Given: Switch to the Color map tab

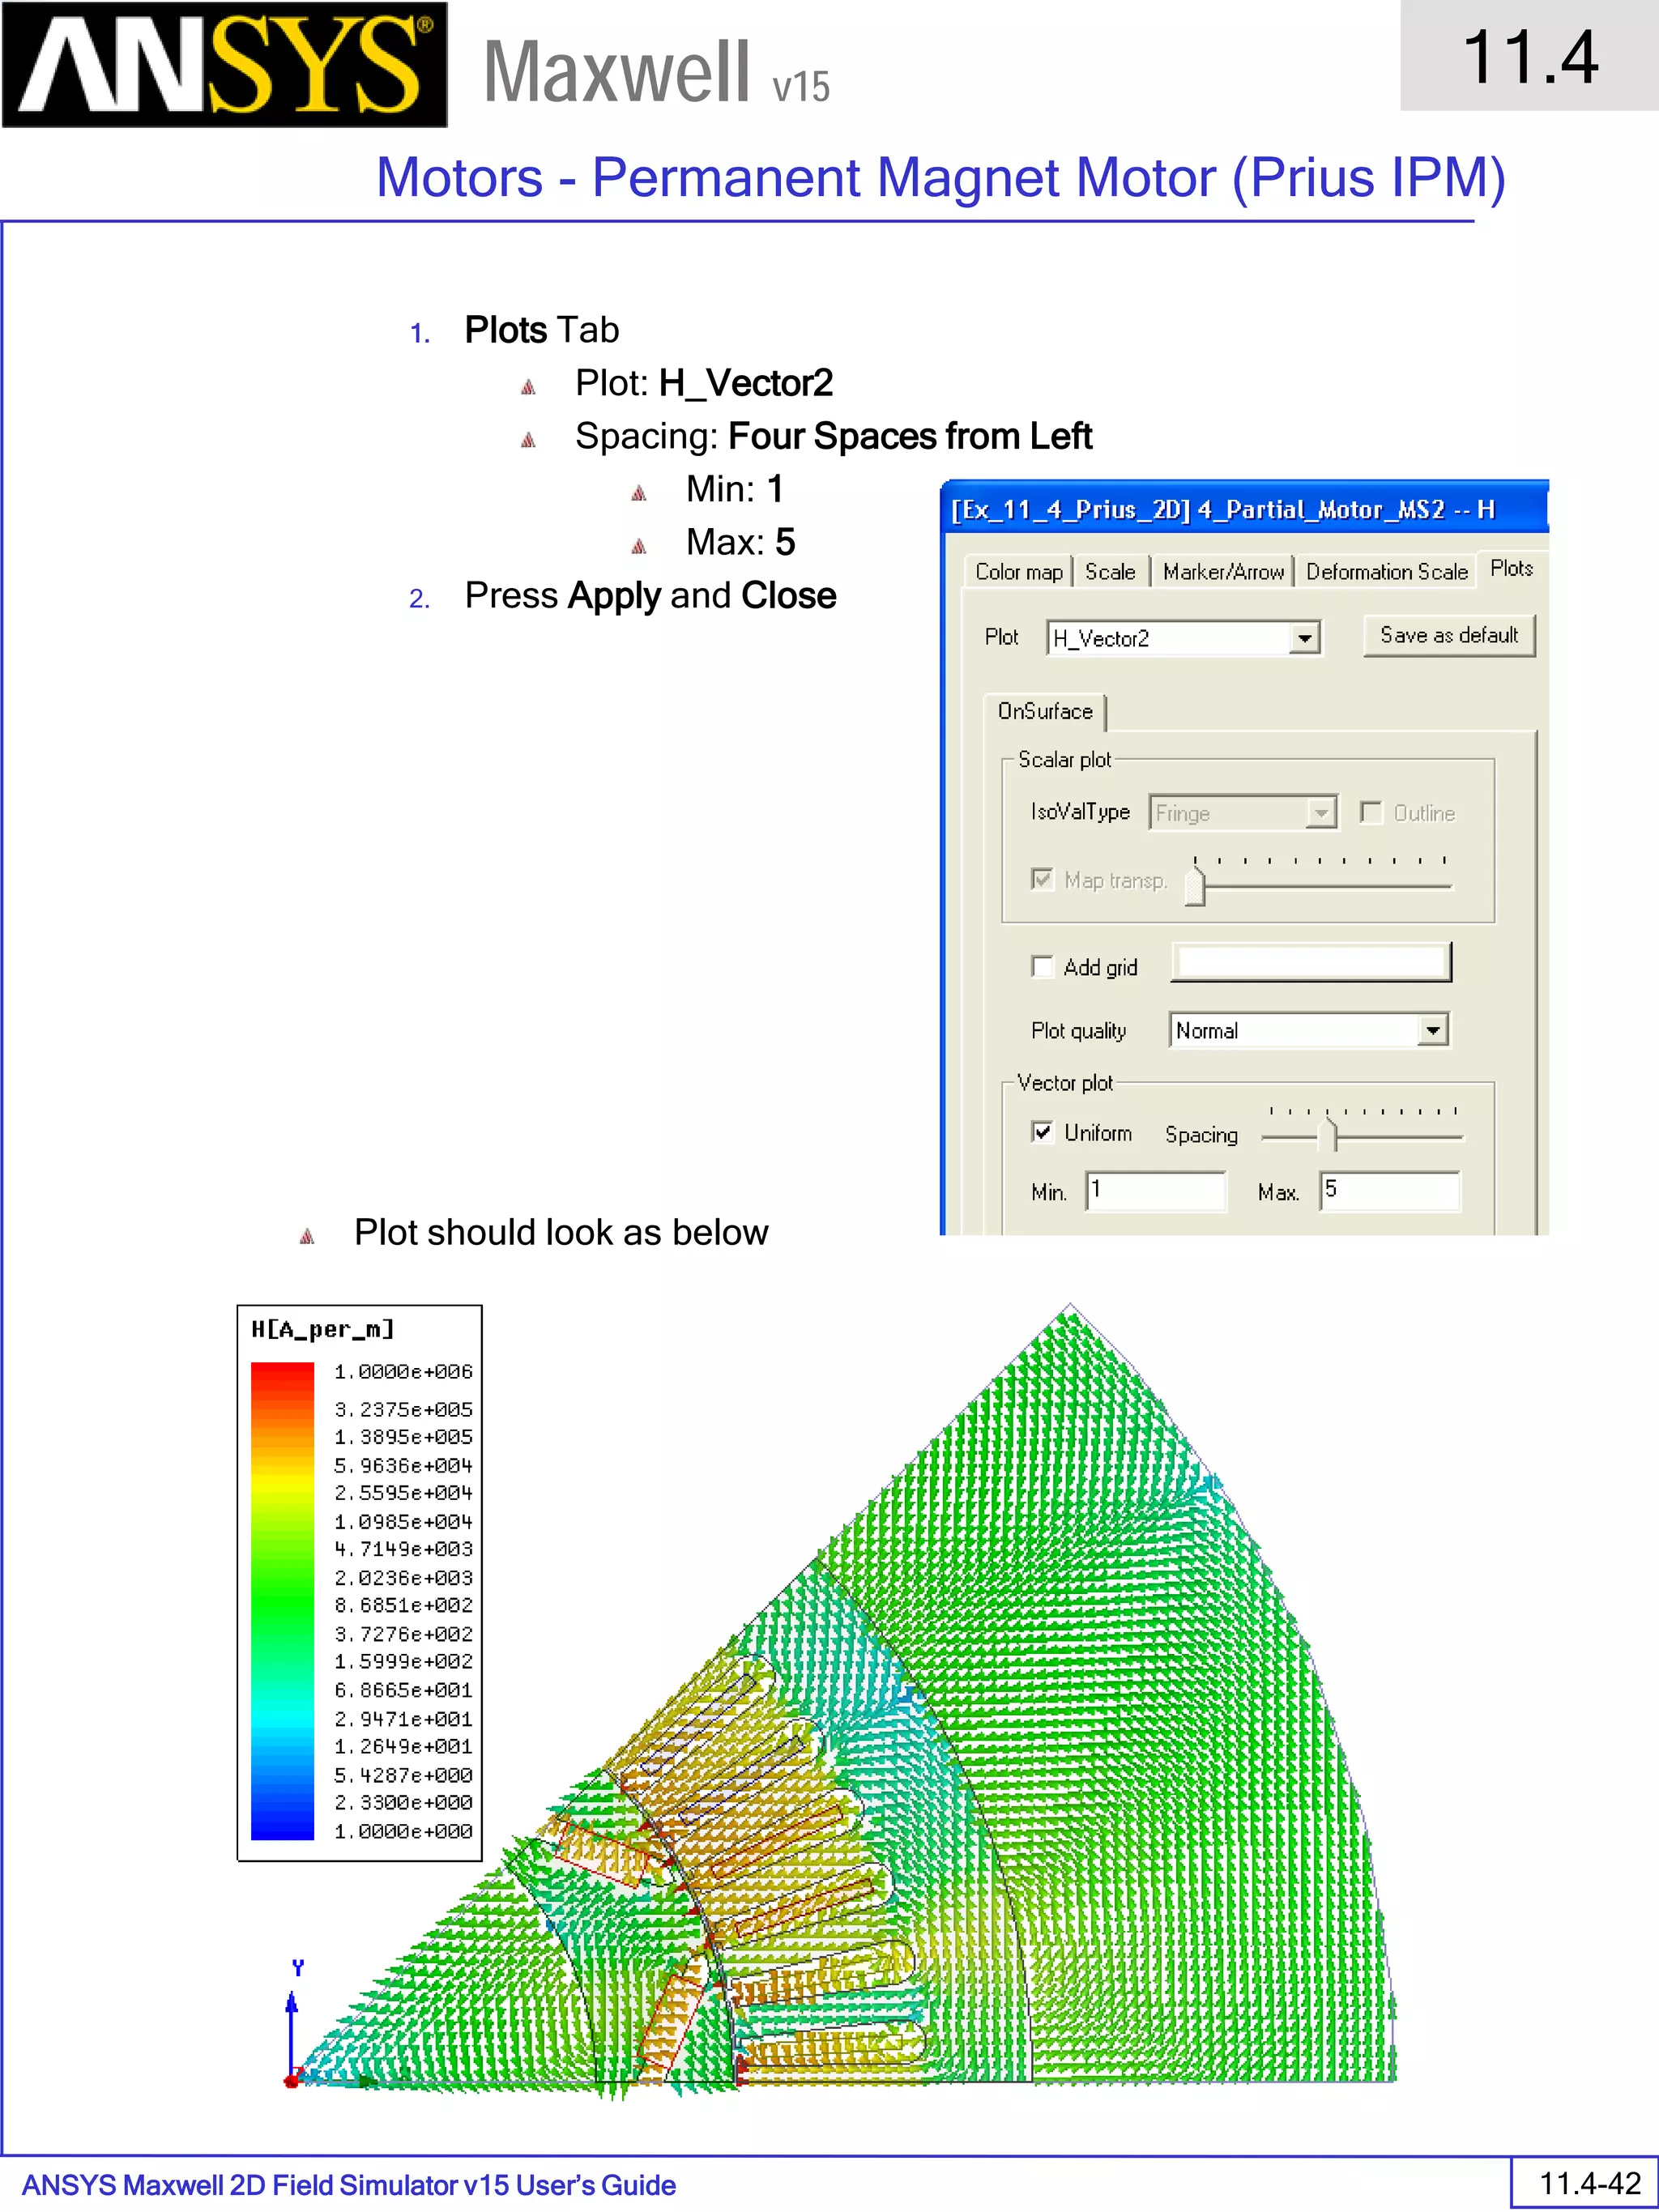Looking at the screenshot, I should 1018,572.
